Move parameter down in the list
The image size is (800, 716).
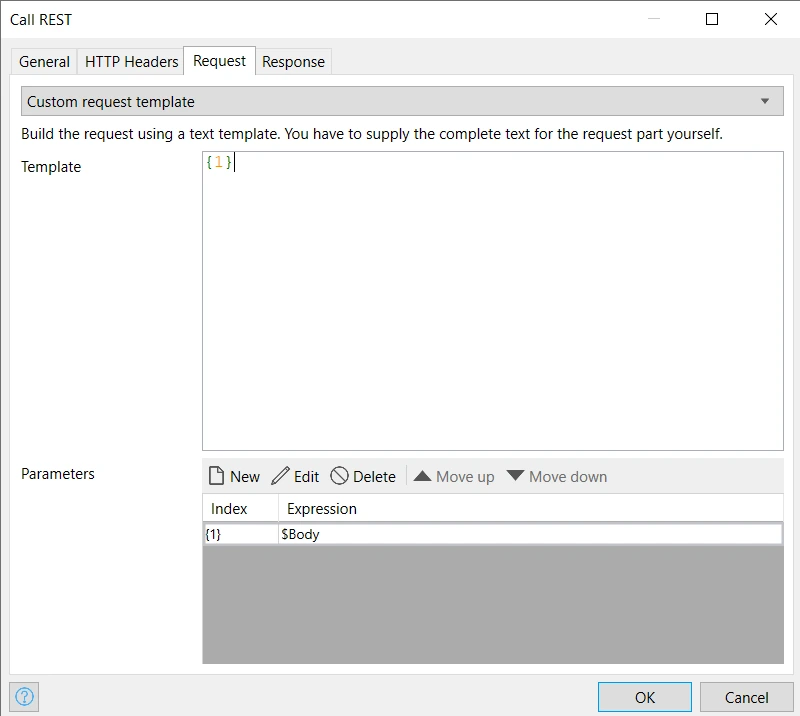tap(557, 476)
